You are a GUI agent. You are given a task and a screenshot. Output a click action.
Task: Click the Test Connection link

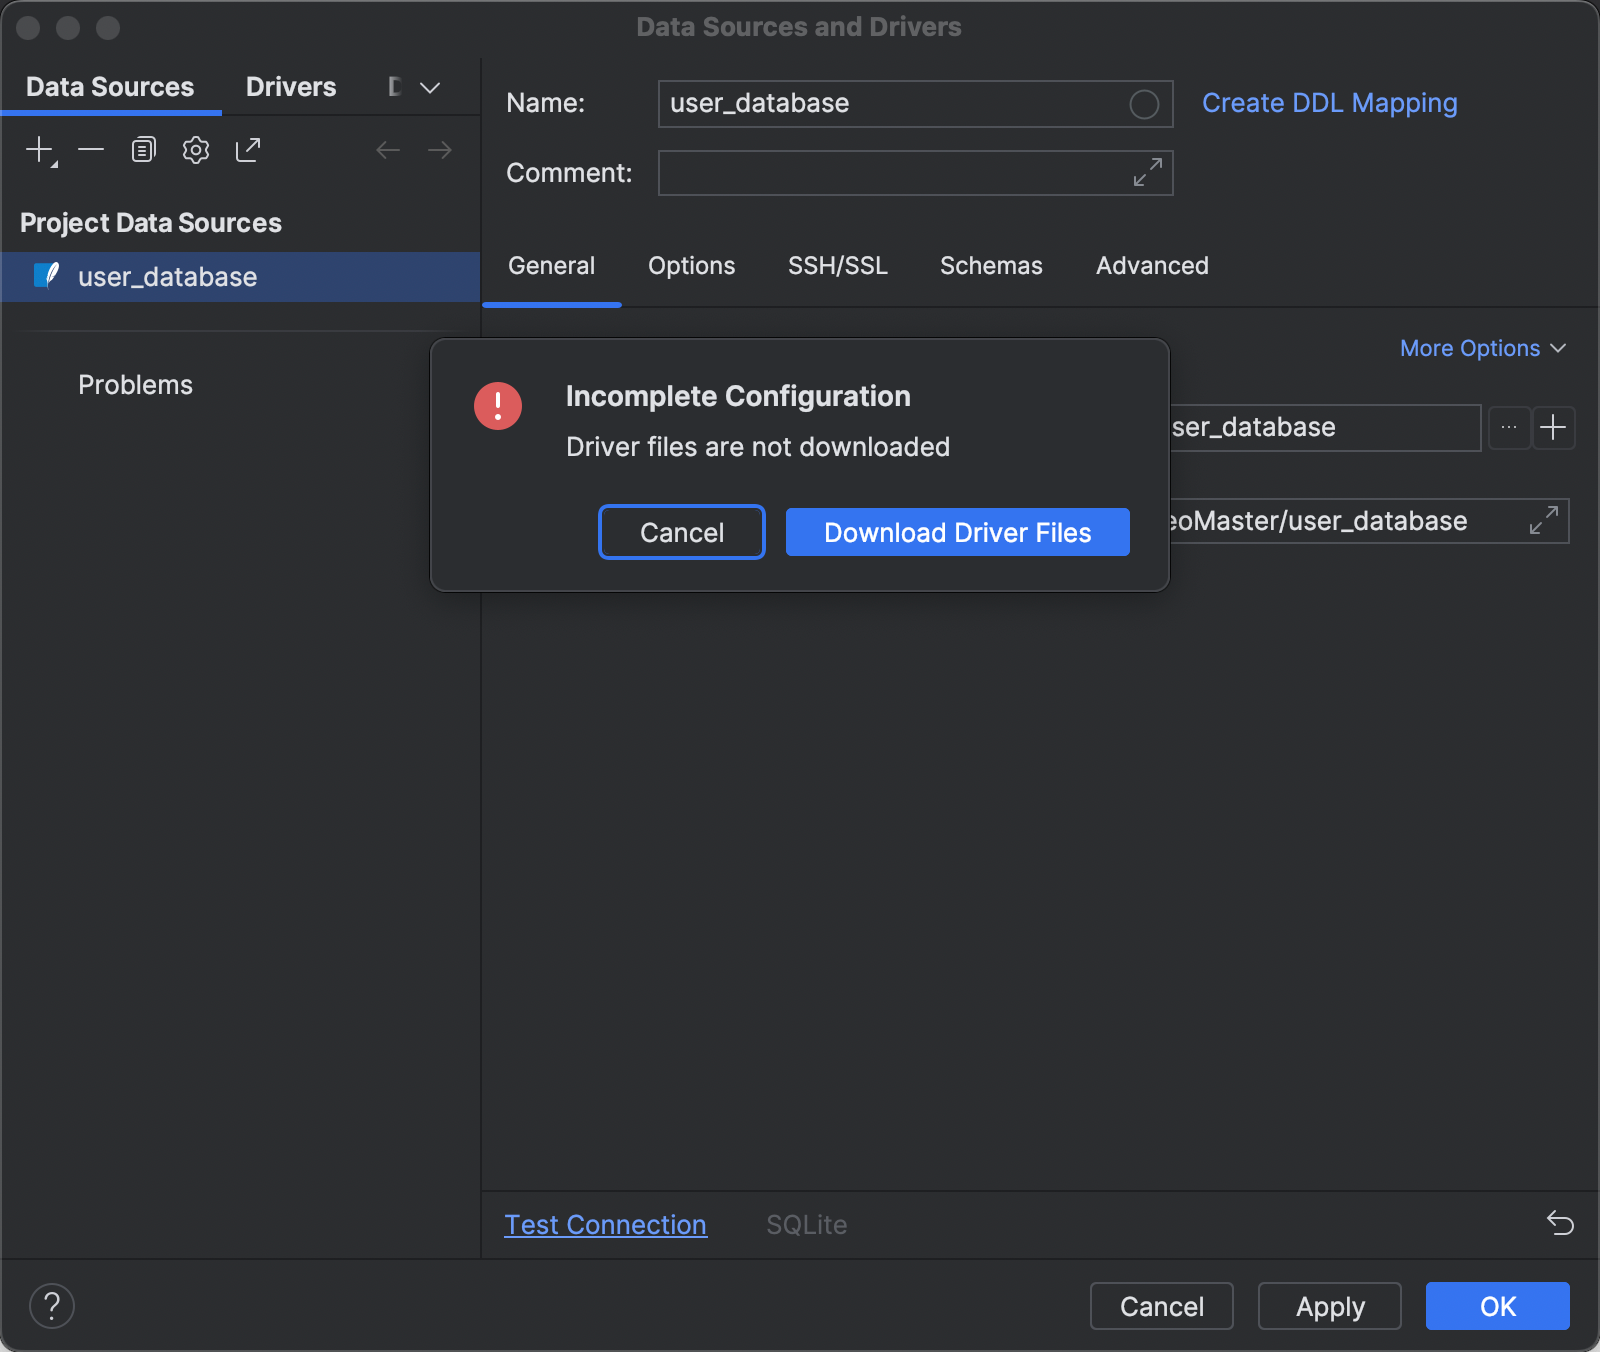(x=605, y=1224)
